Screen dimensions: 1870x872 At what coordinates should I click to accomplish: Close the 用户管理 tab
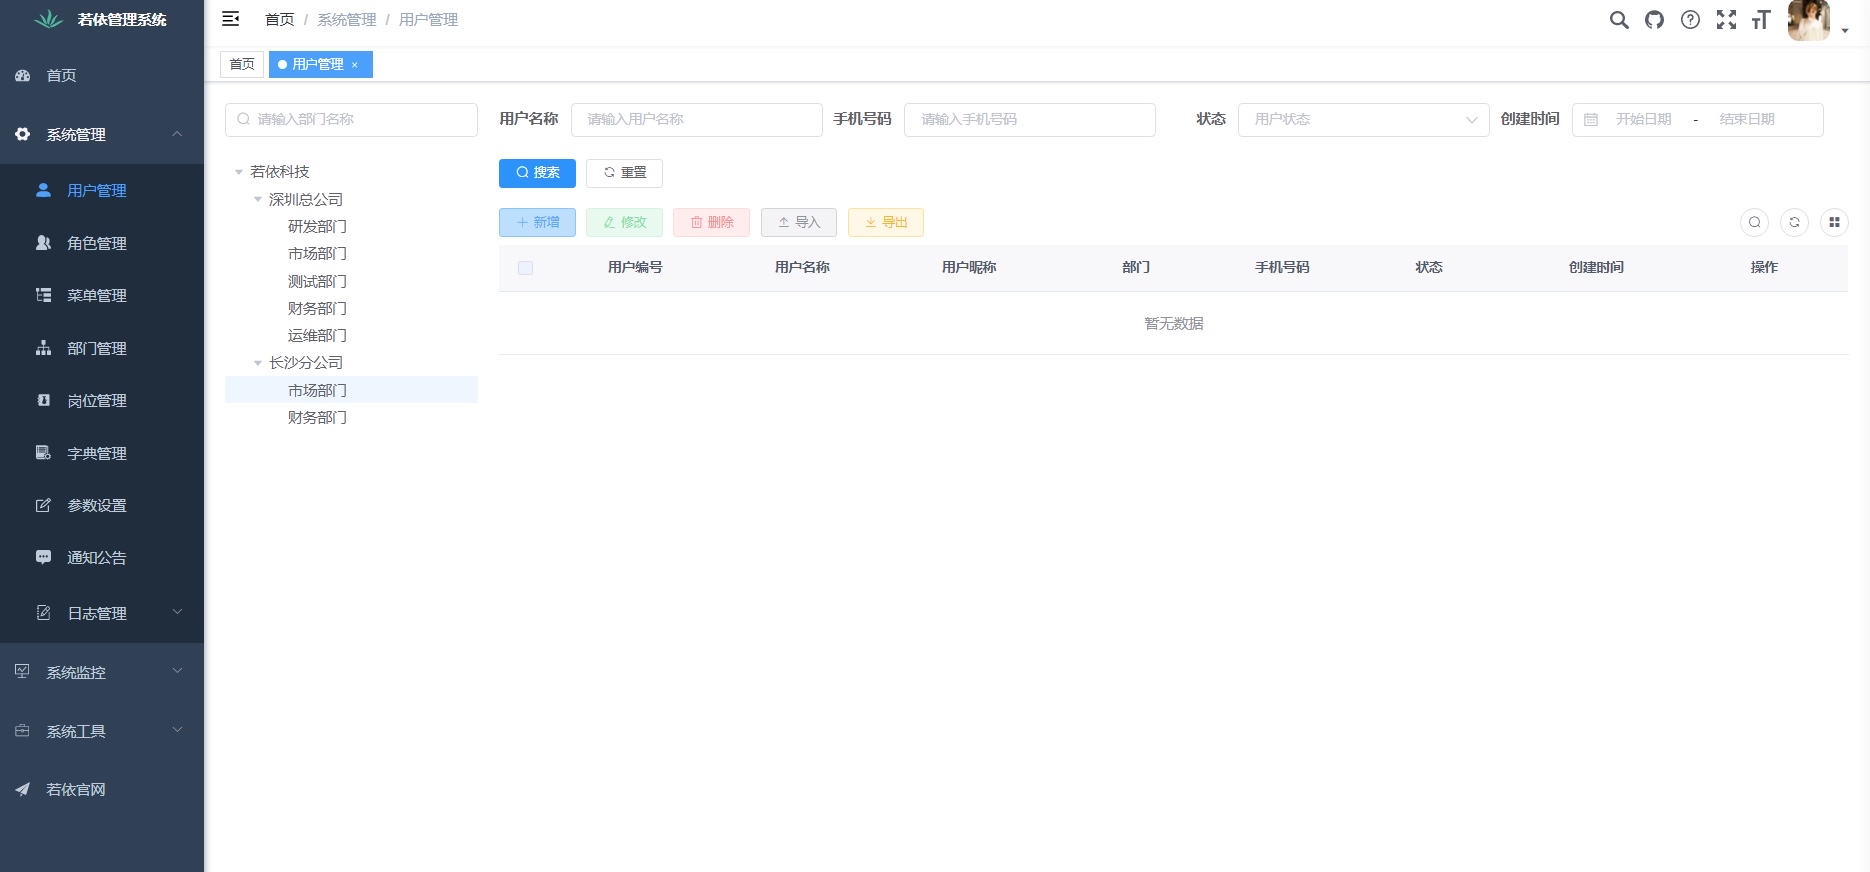[x=355, y=65]
